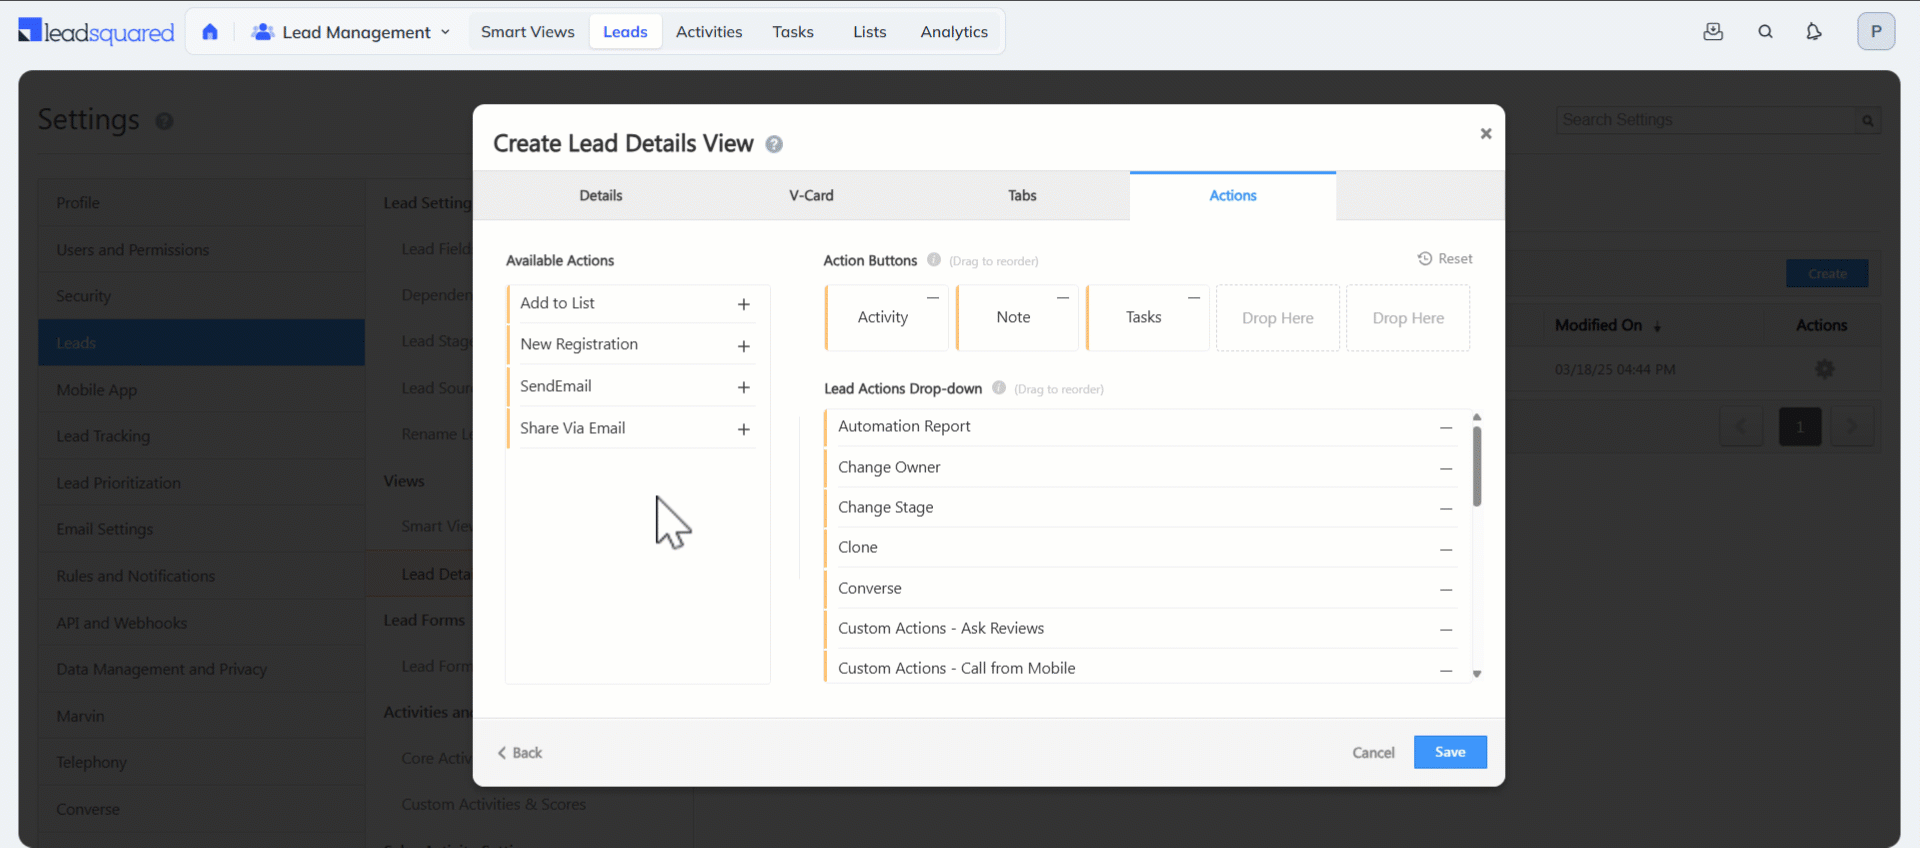Switch to the V-Card tab
The width and height of the screenshot is (1920, 848).
click(811, 196)
